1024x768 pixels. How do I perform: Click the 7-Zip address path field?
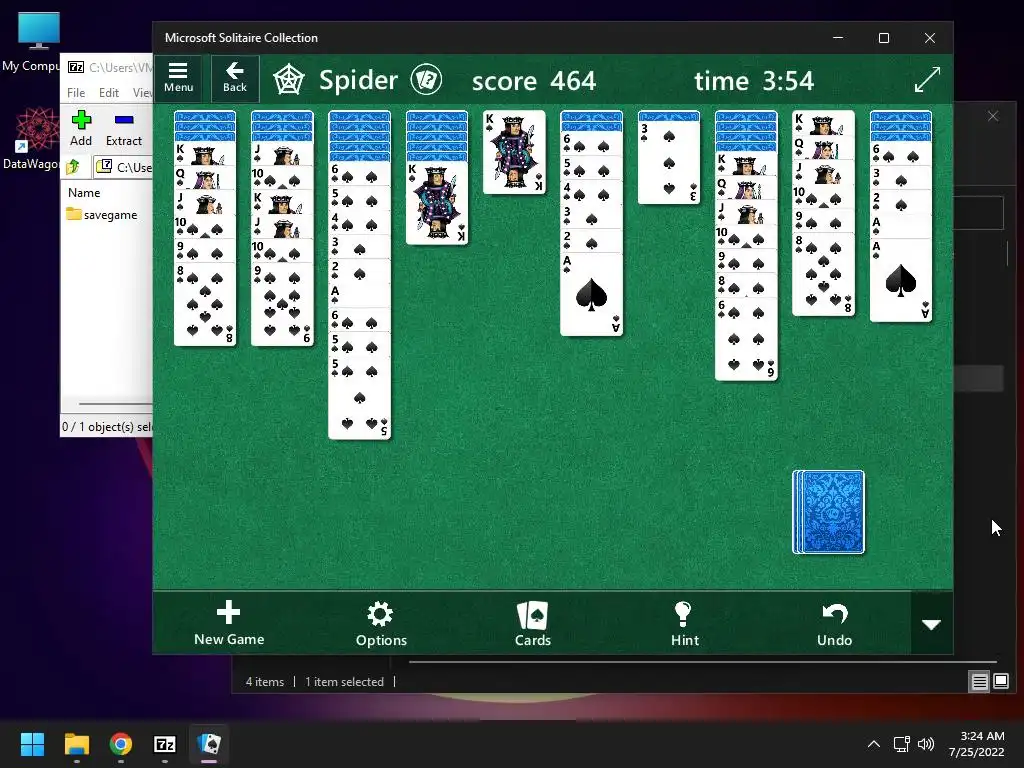(123, 167)
